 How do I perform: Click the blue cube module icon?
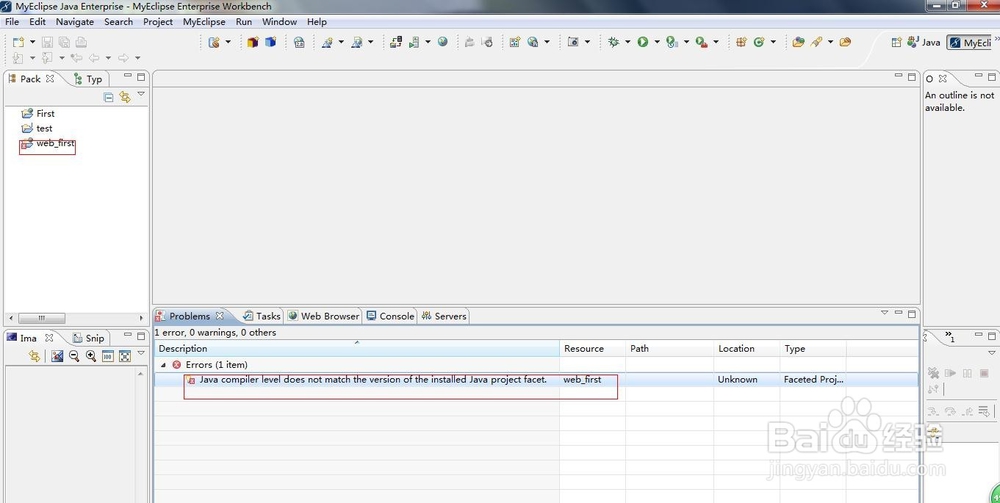pyautogui.click(x=270, y=42)
